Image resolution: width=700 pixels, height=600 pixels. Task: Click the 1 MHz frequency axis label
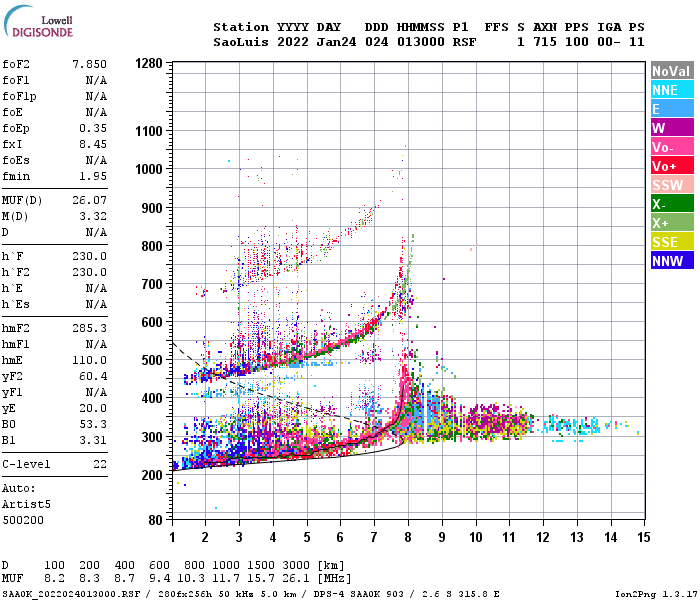[x=172, y=537]
